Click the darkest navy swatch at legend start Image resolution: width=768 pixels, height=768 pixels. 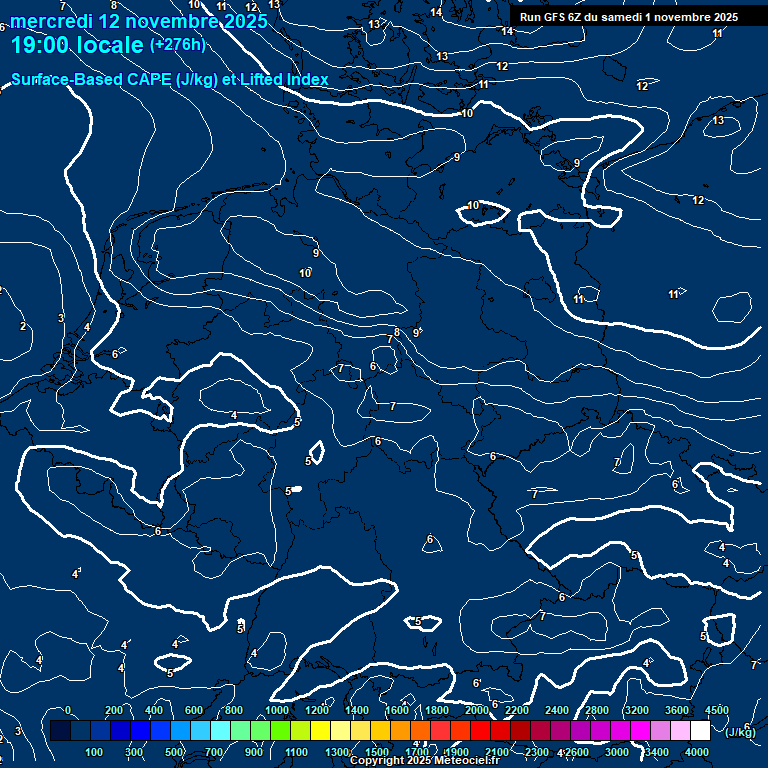click(x=60, y=730)
